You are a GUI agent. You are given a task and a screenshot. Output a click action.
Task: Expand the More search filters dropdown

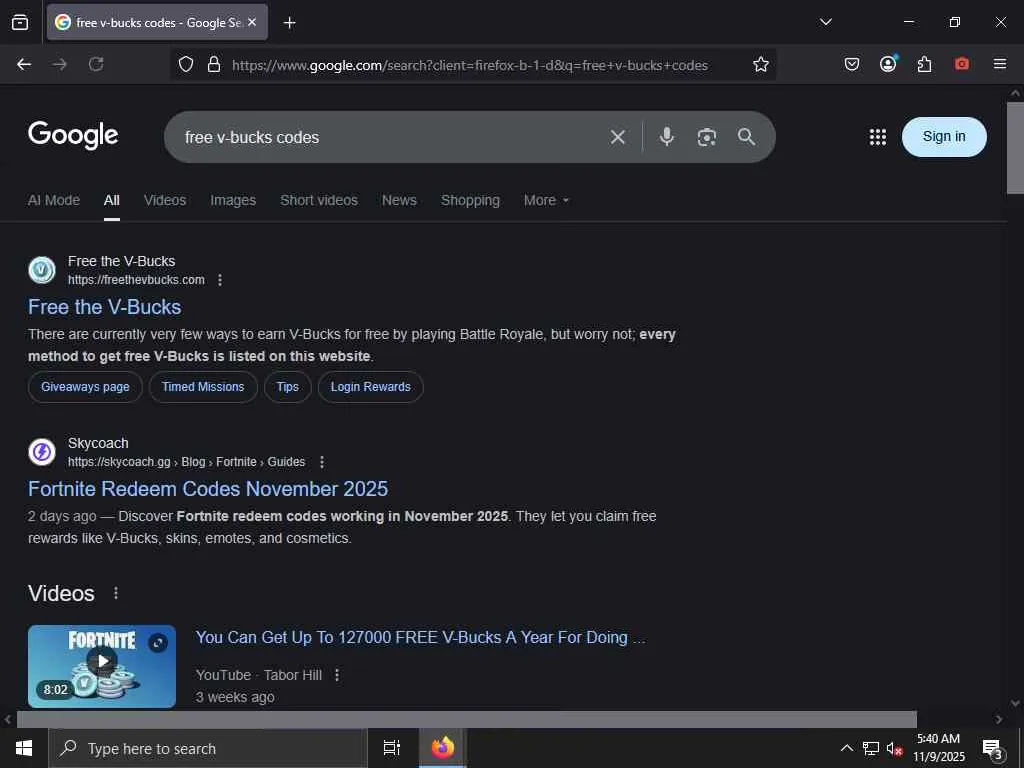click(546, 200)
